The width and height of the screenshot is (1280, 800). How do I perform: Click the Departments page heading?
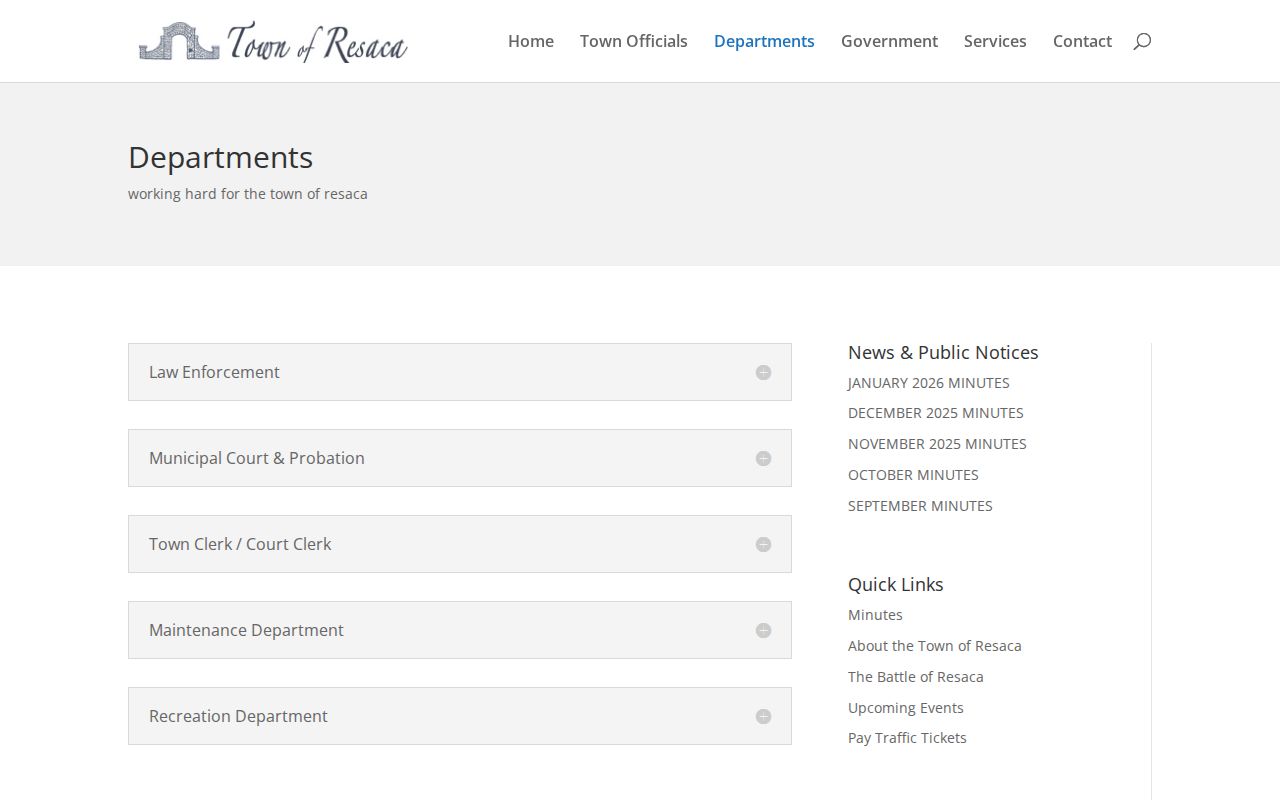click(220, 158)
